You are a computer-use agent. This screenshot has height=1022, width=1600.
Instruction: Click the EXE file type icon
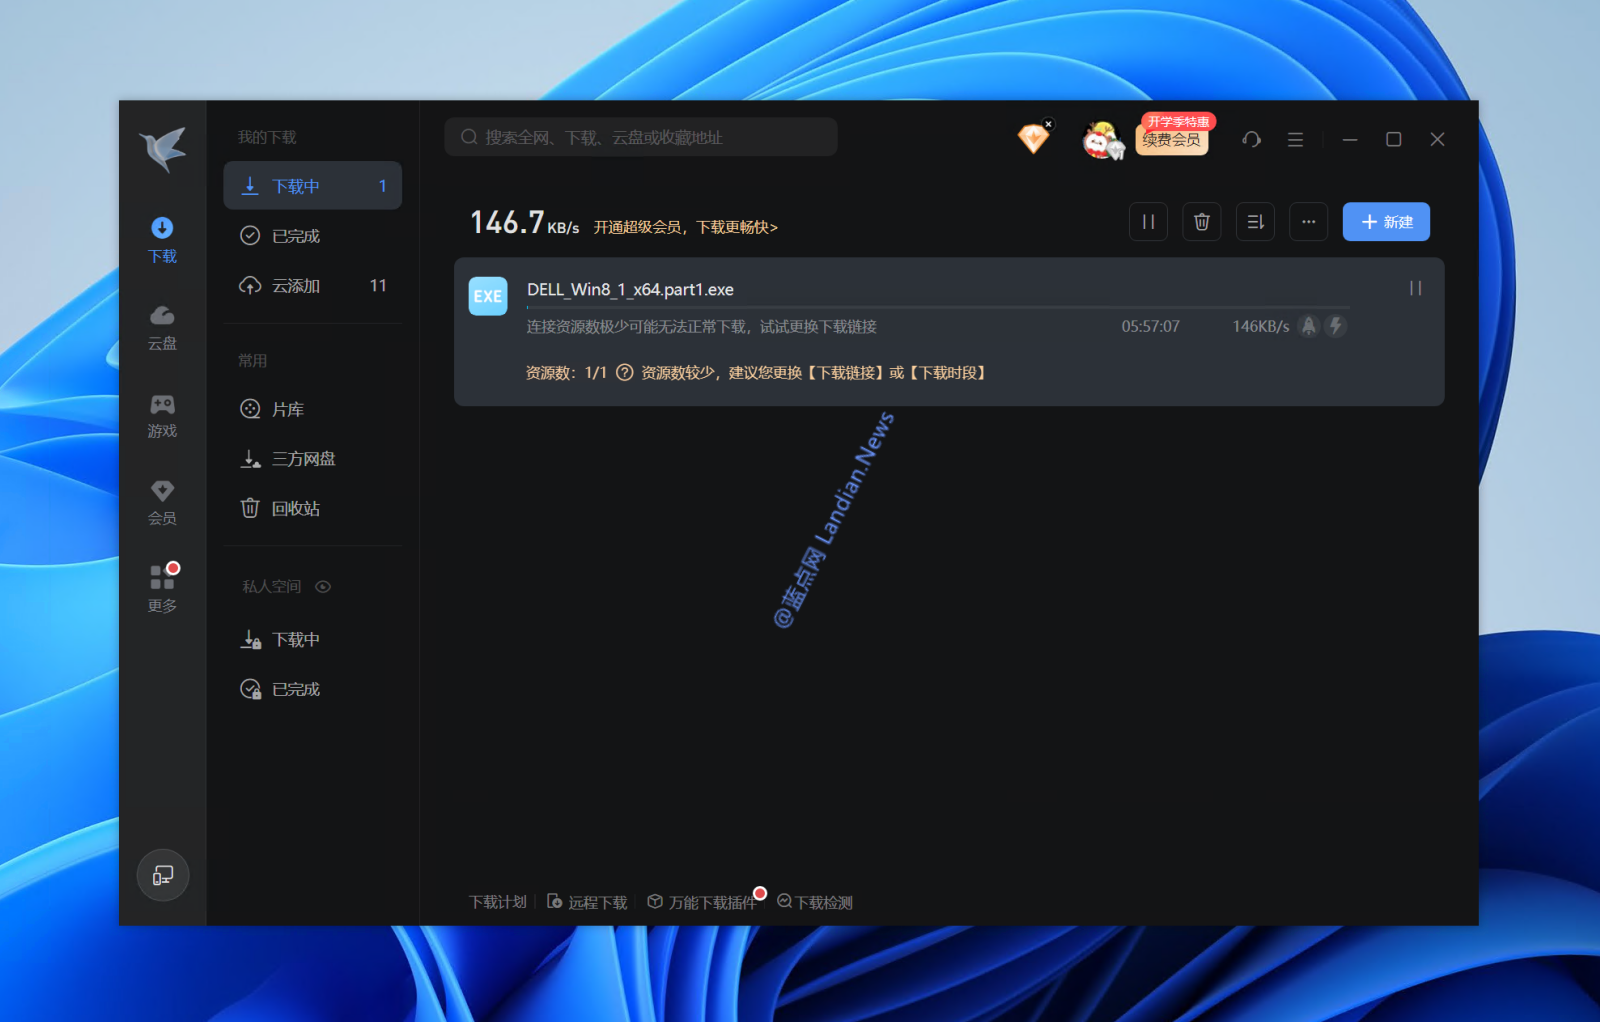click(488, 296)
